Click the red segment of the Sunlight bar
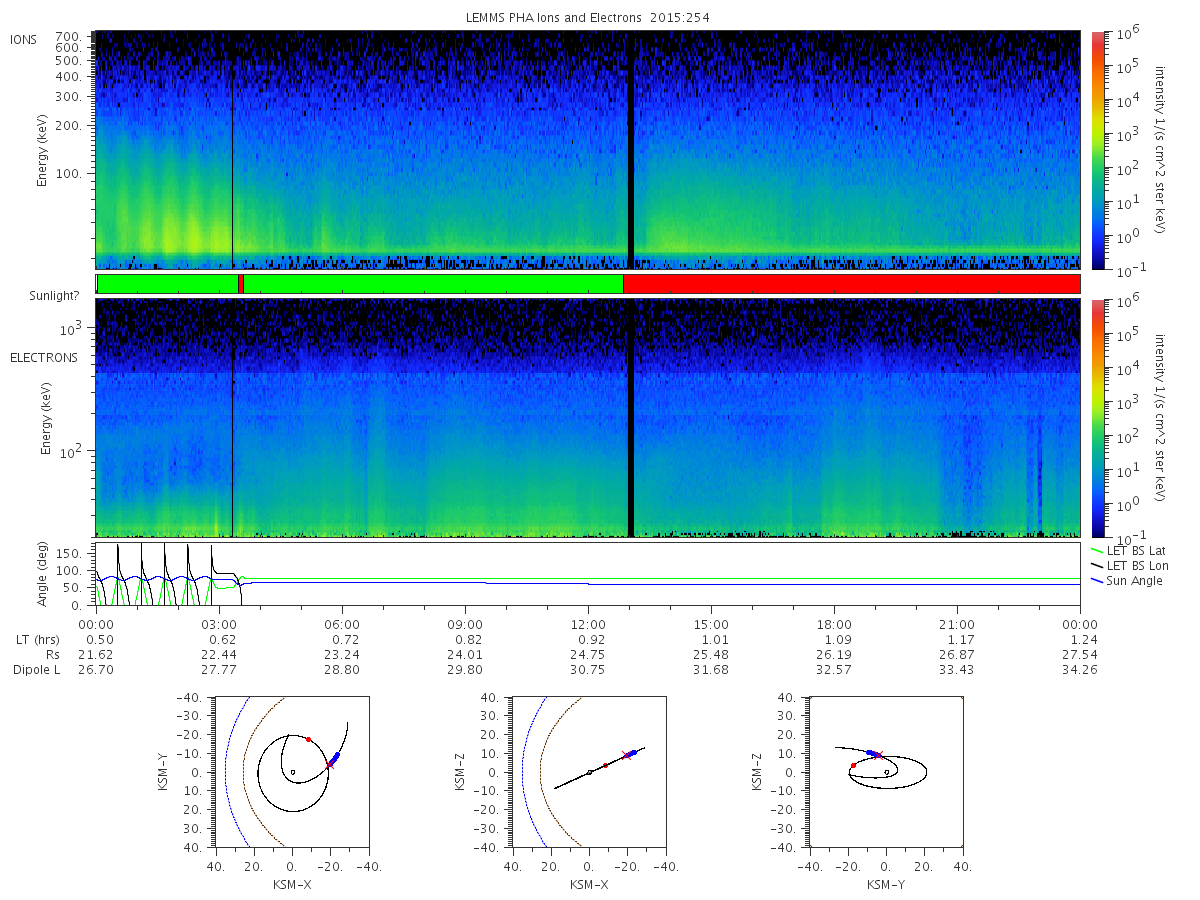Viewport: 1200px width, 900px height. [851, 284]
